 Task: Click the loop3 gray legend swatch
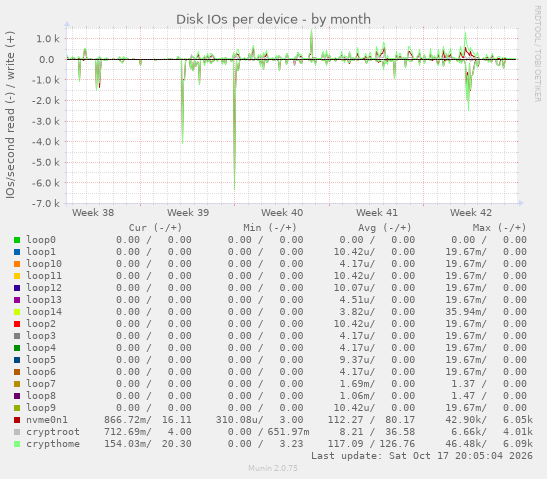[x=17, y=336]
